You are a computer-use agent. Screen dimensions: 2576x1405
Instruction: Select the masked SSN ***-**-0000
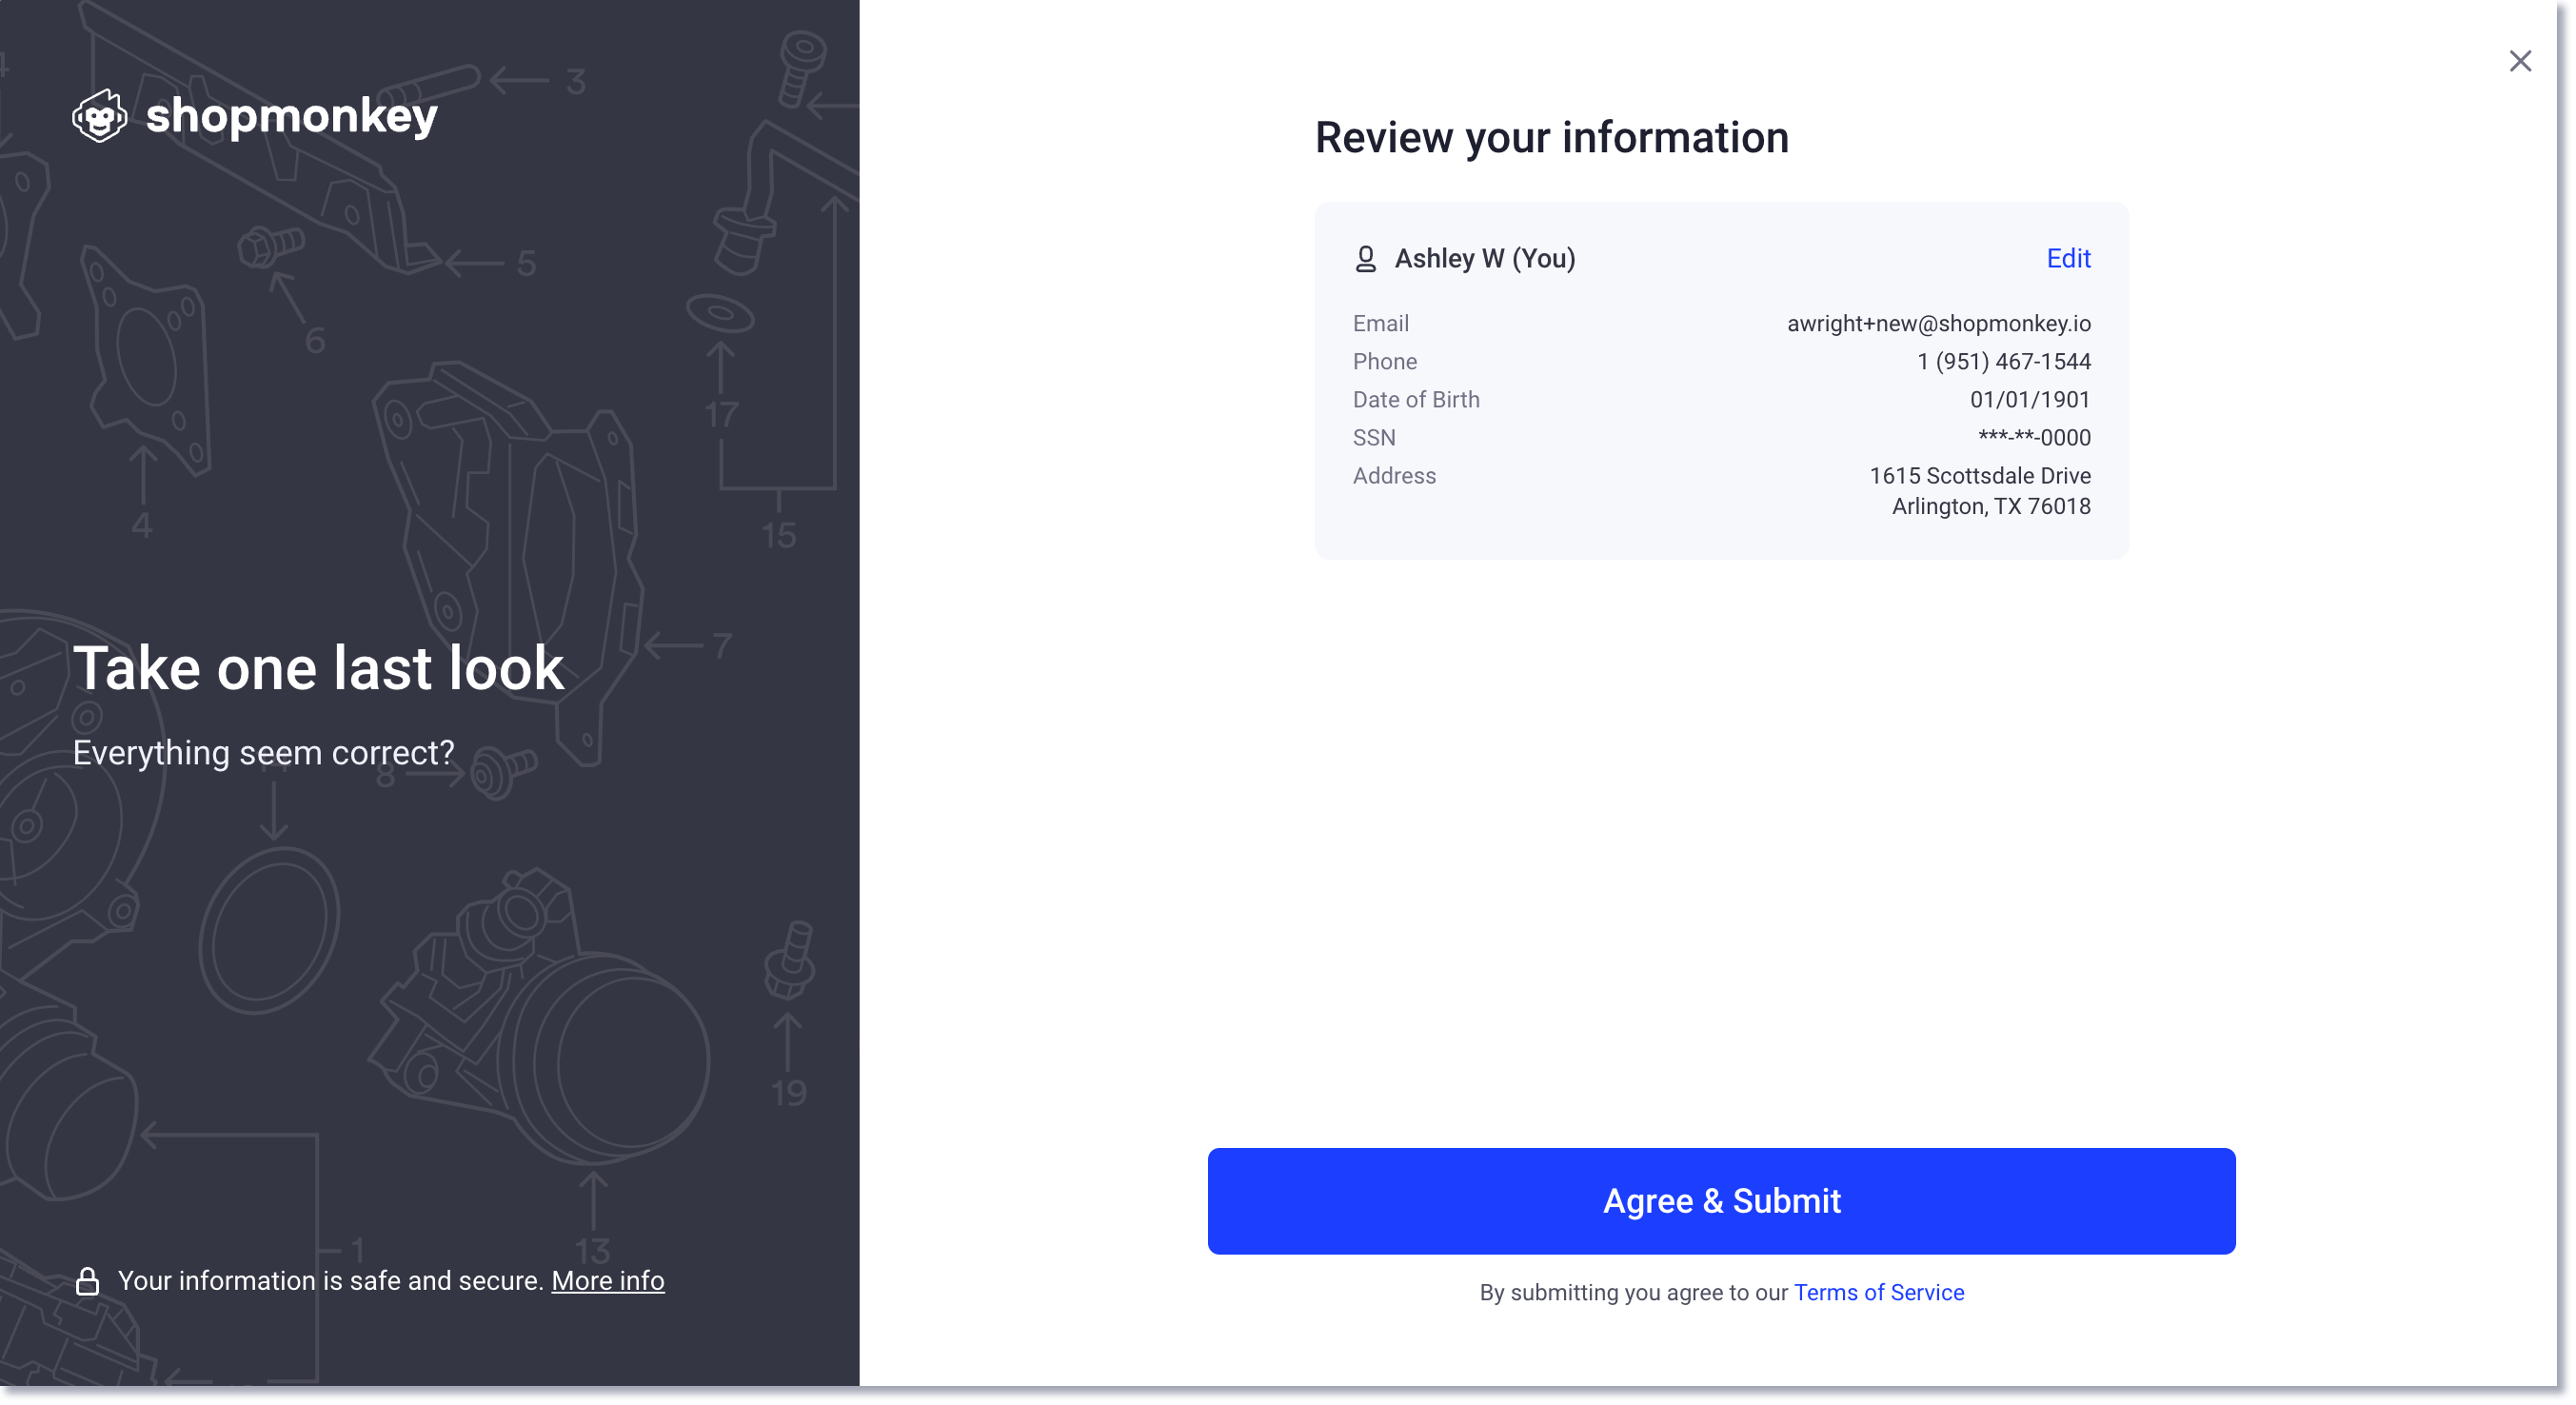[x=2034, y=438]
